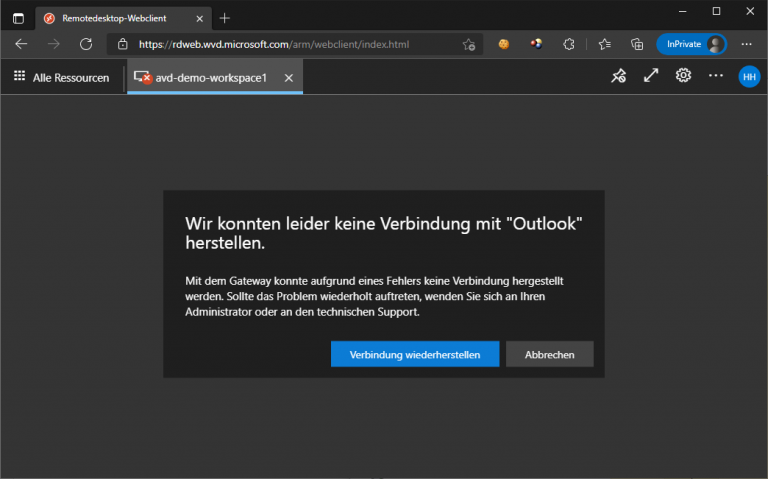
Task: Open a new browser tab
Action: [225, 18]
